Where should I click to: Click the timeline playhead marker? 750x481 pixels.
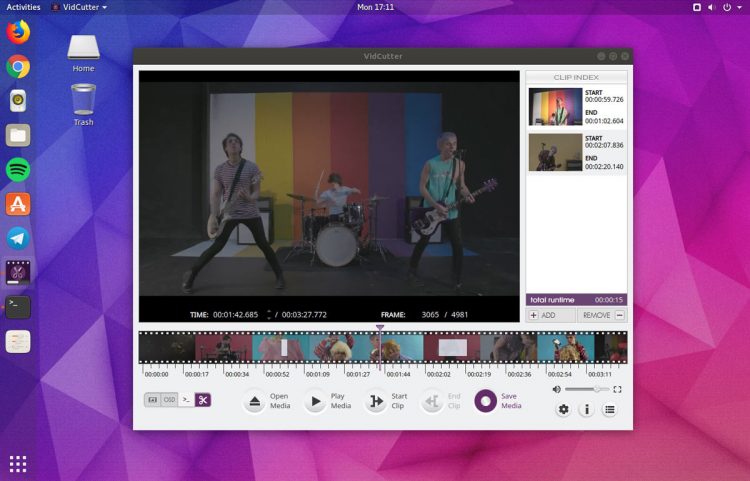pyautogui.click(x=380, y=328)
